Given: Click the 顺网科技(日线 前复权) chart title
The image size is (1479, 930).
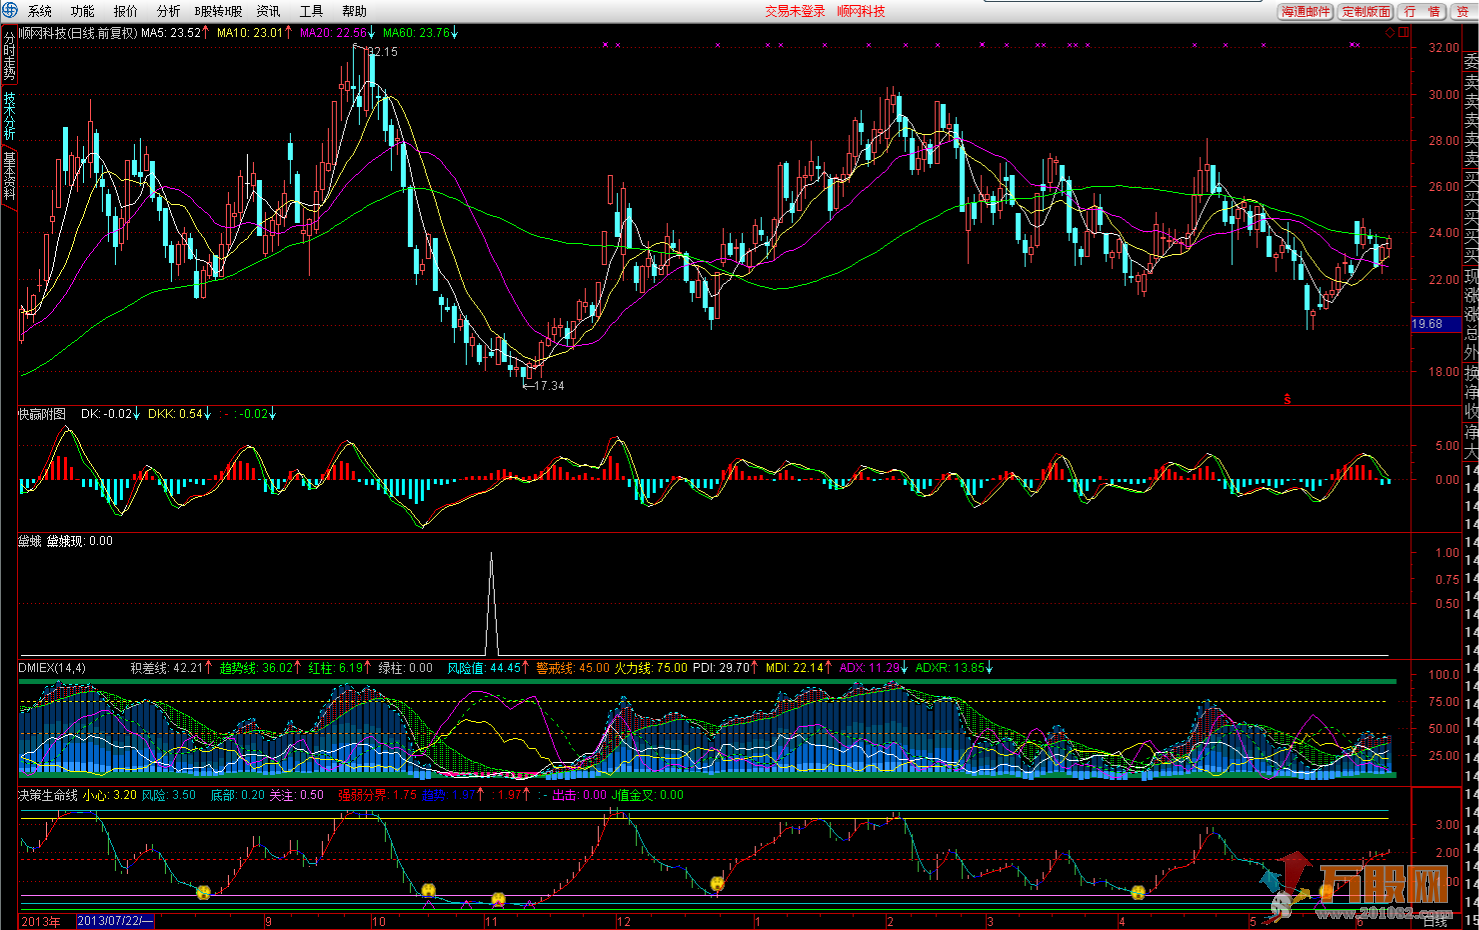Looking at the screenshot, I should pos(78,33).
